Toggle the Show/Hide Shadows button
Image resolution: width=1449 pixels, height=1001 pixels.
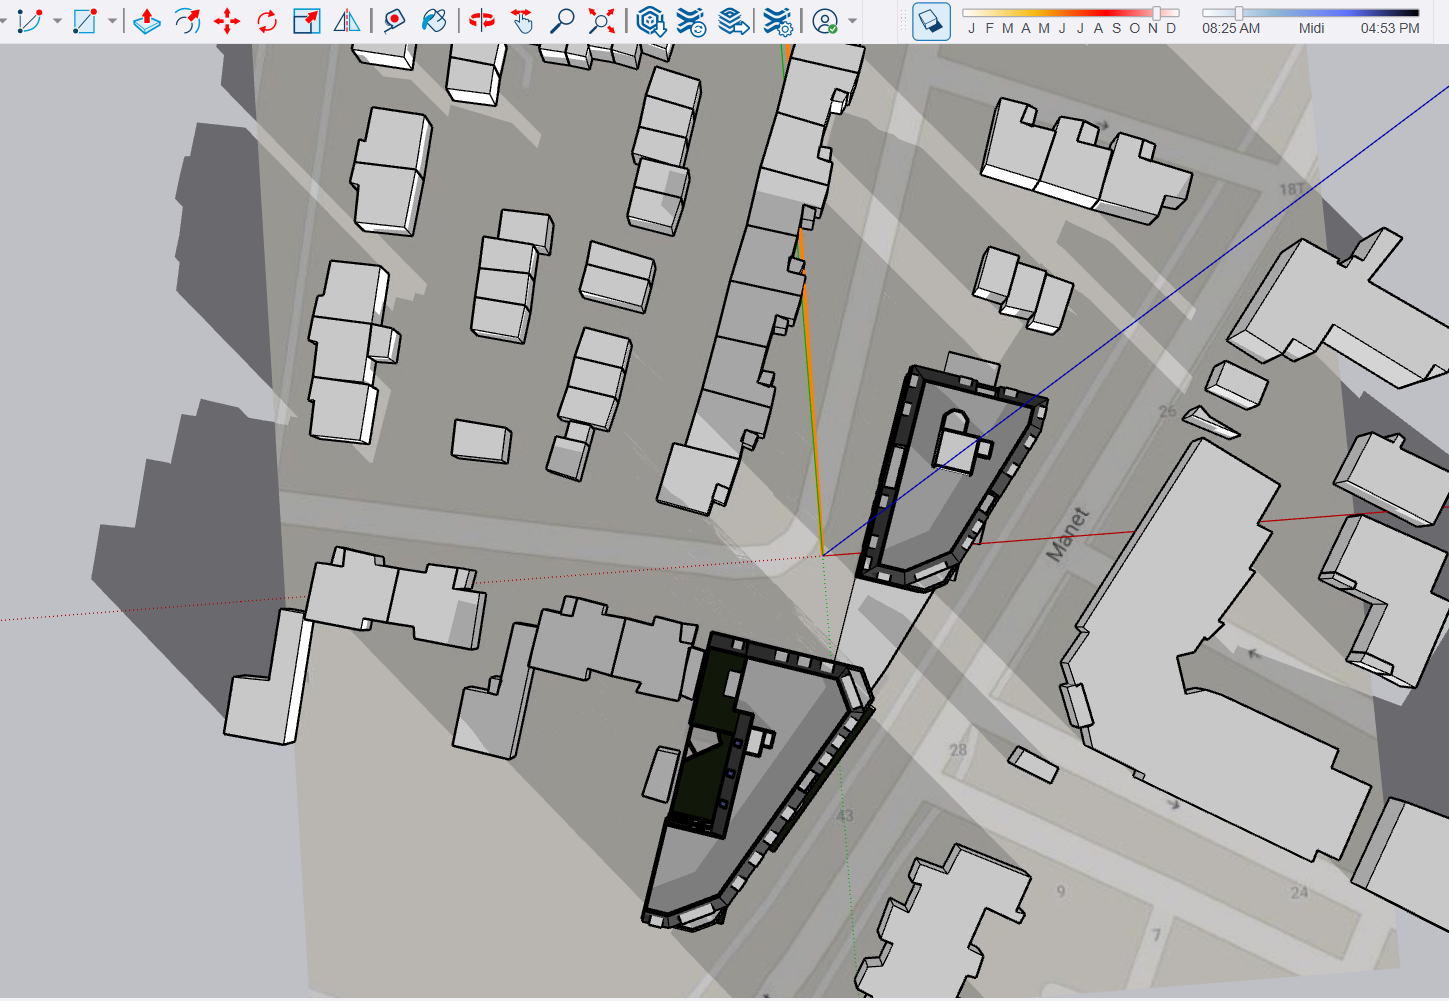[931, 21]
